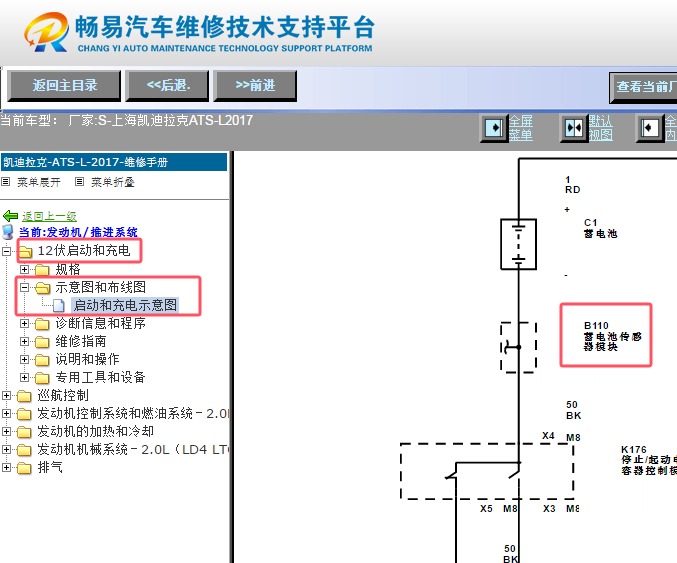Expand all menus via 菜单展开
677x563 pixels.
(x=39, y=182)
